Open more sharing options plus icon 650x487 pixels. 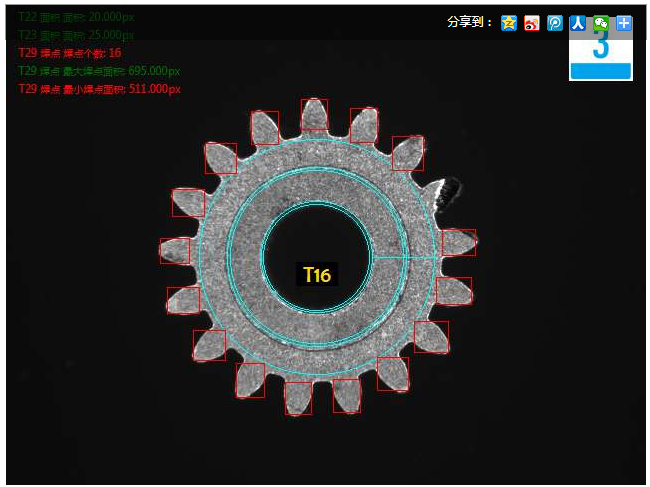[x=624, y=23]
